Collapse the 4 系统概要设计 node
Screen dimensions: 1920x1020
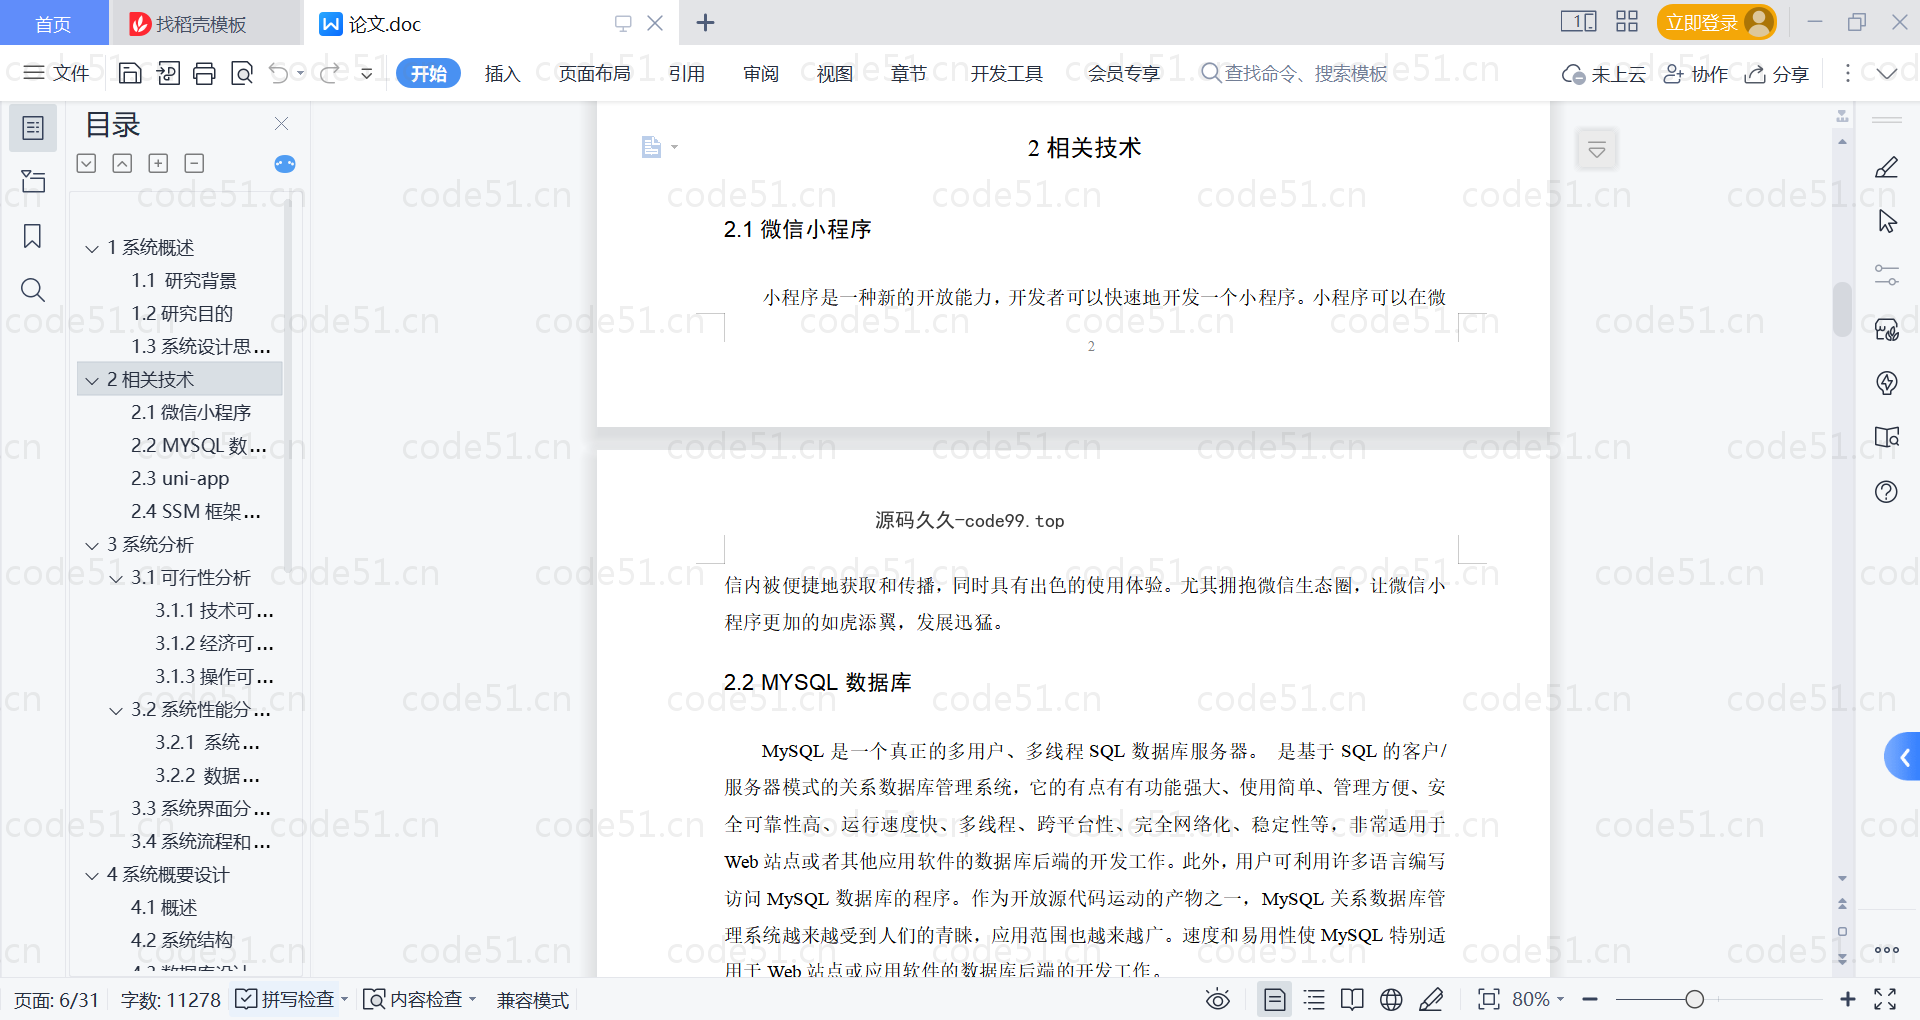coord(92,875)
